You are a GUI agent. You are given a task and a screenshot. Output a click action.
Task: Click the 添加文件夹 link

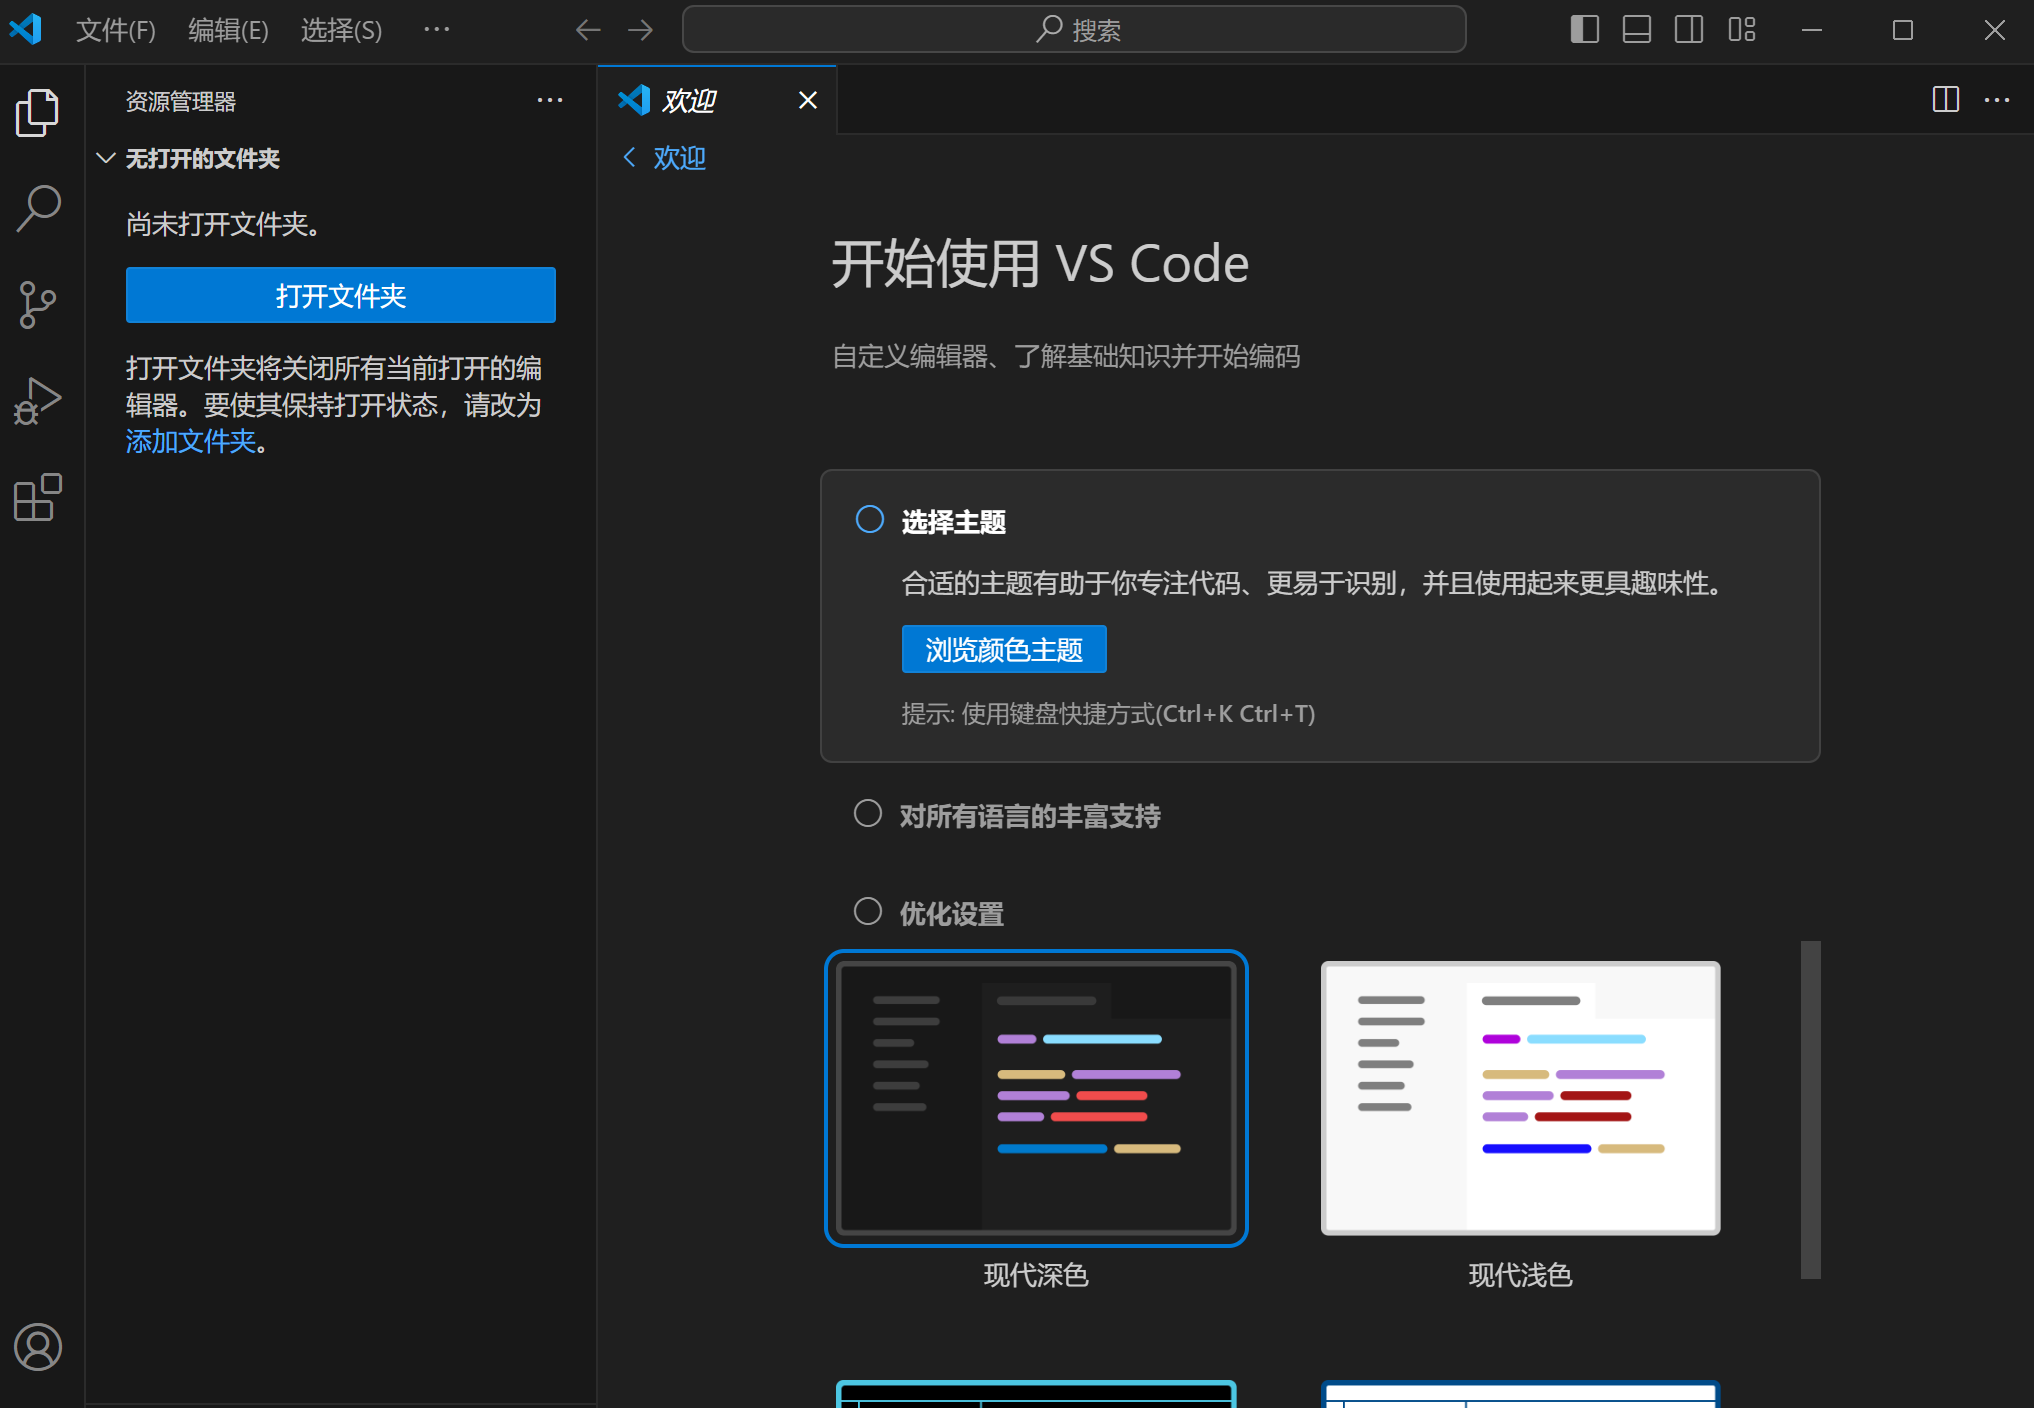point(190,441)
